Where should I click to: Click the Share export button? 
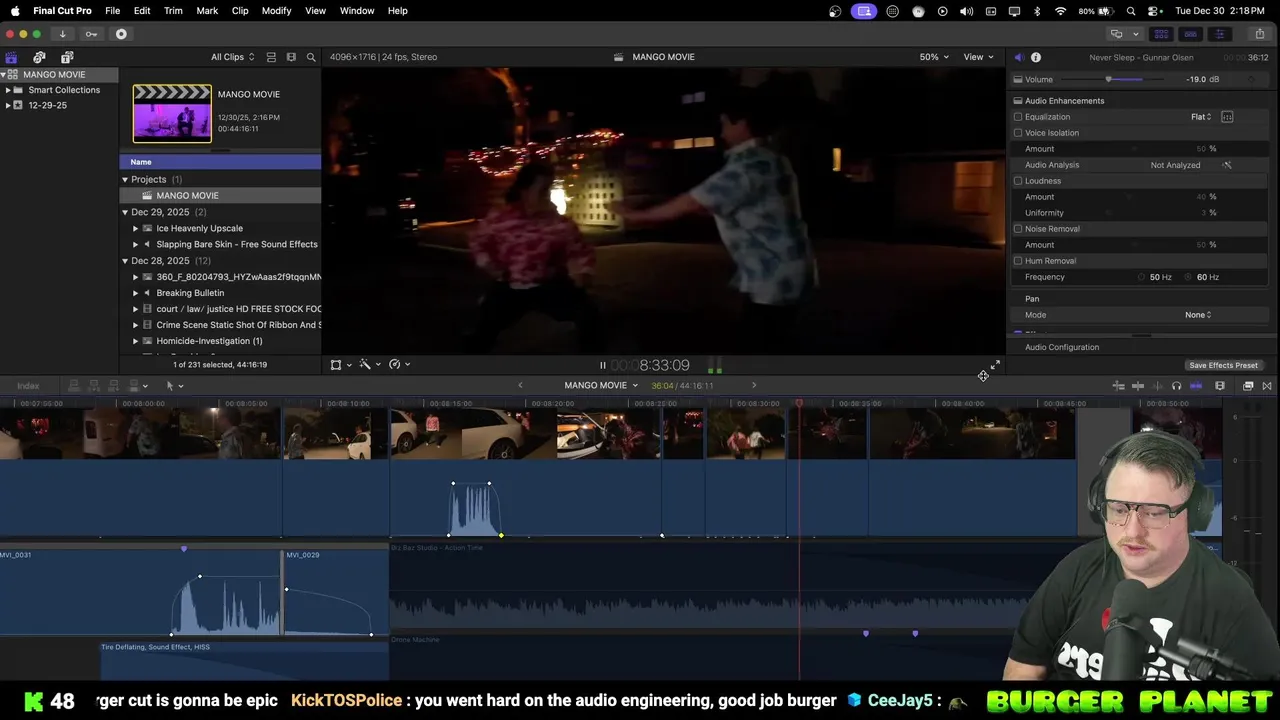pyautogui.click(x=1259, y=34)
